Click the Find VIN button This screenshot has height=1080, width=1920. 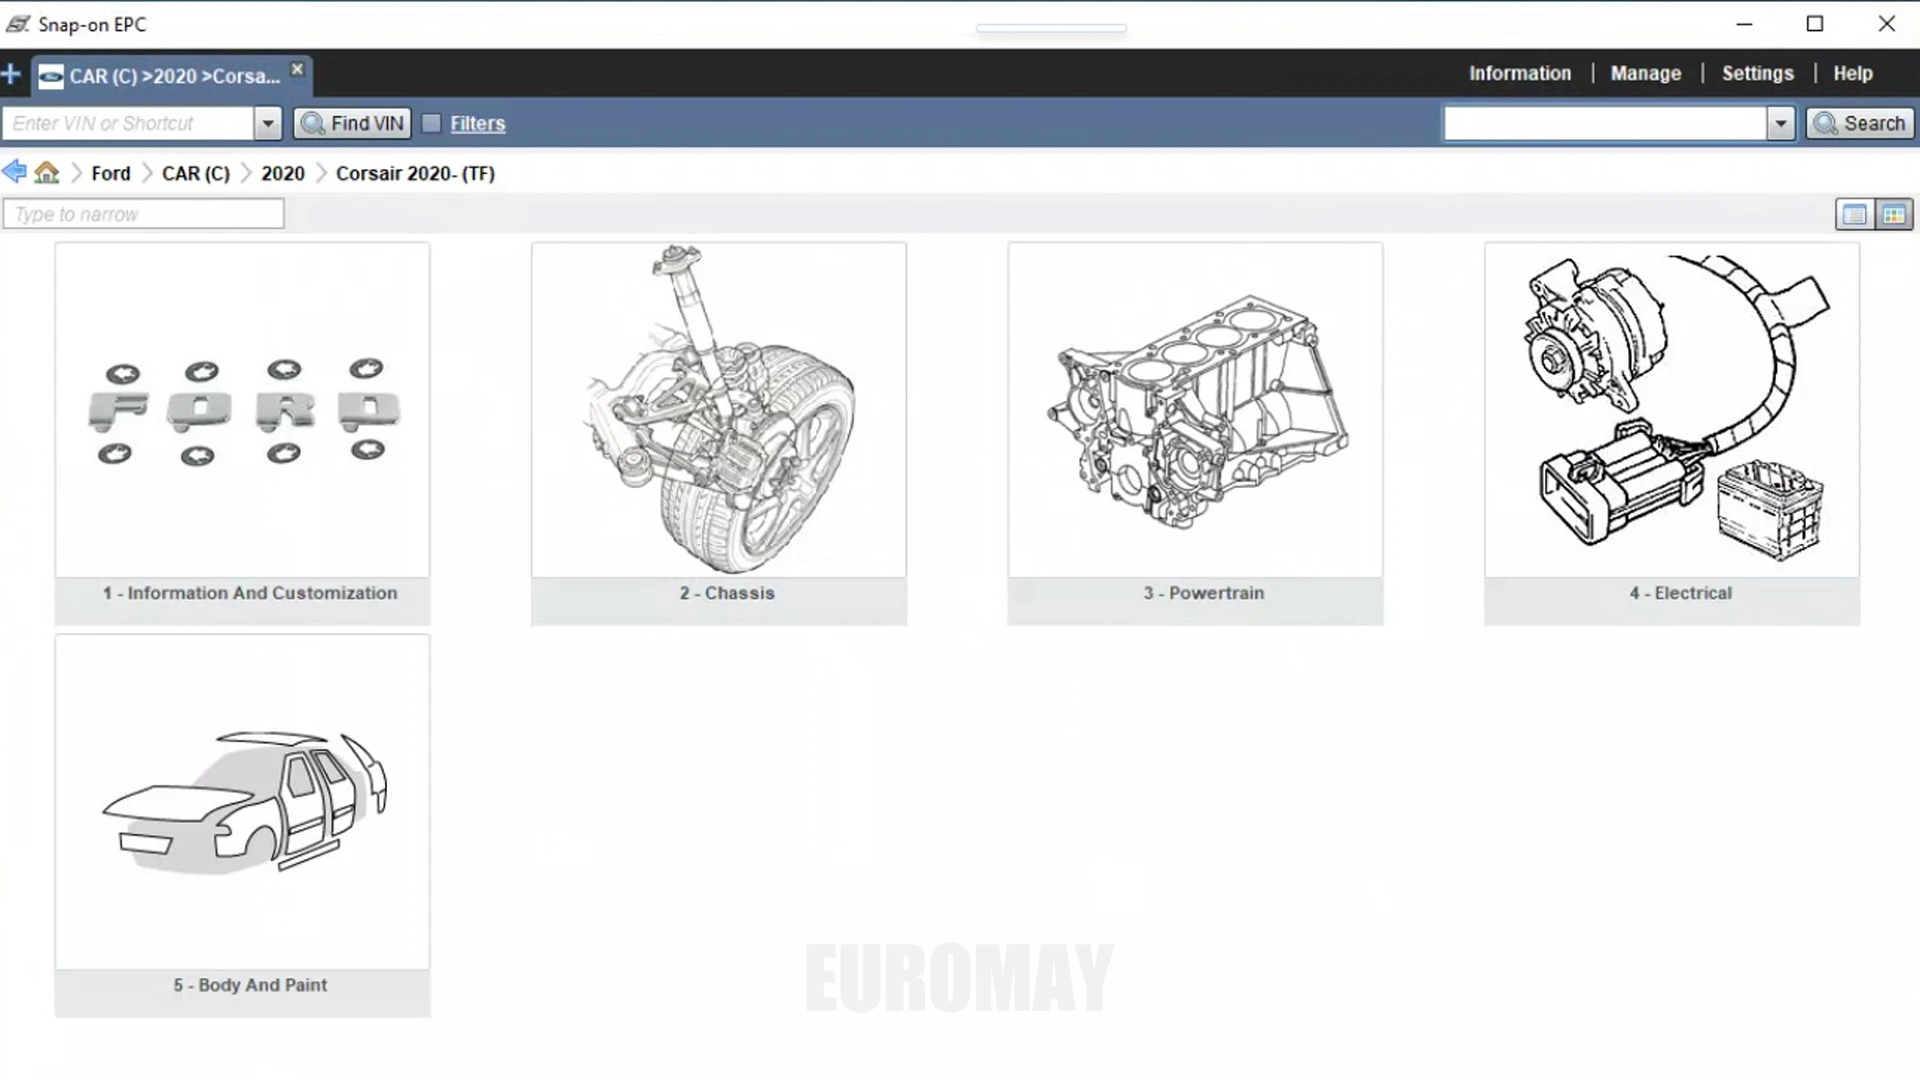(352, 123)
